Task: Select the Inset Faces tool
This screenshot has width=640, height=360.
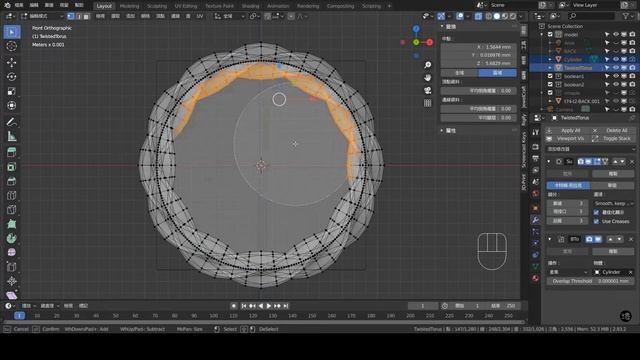Action: [x=12, y=167]
